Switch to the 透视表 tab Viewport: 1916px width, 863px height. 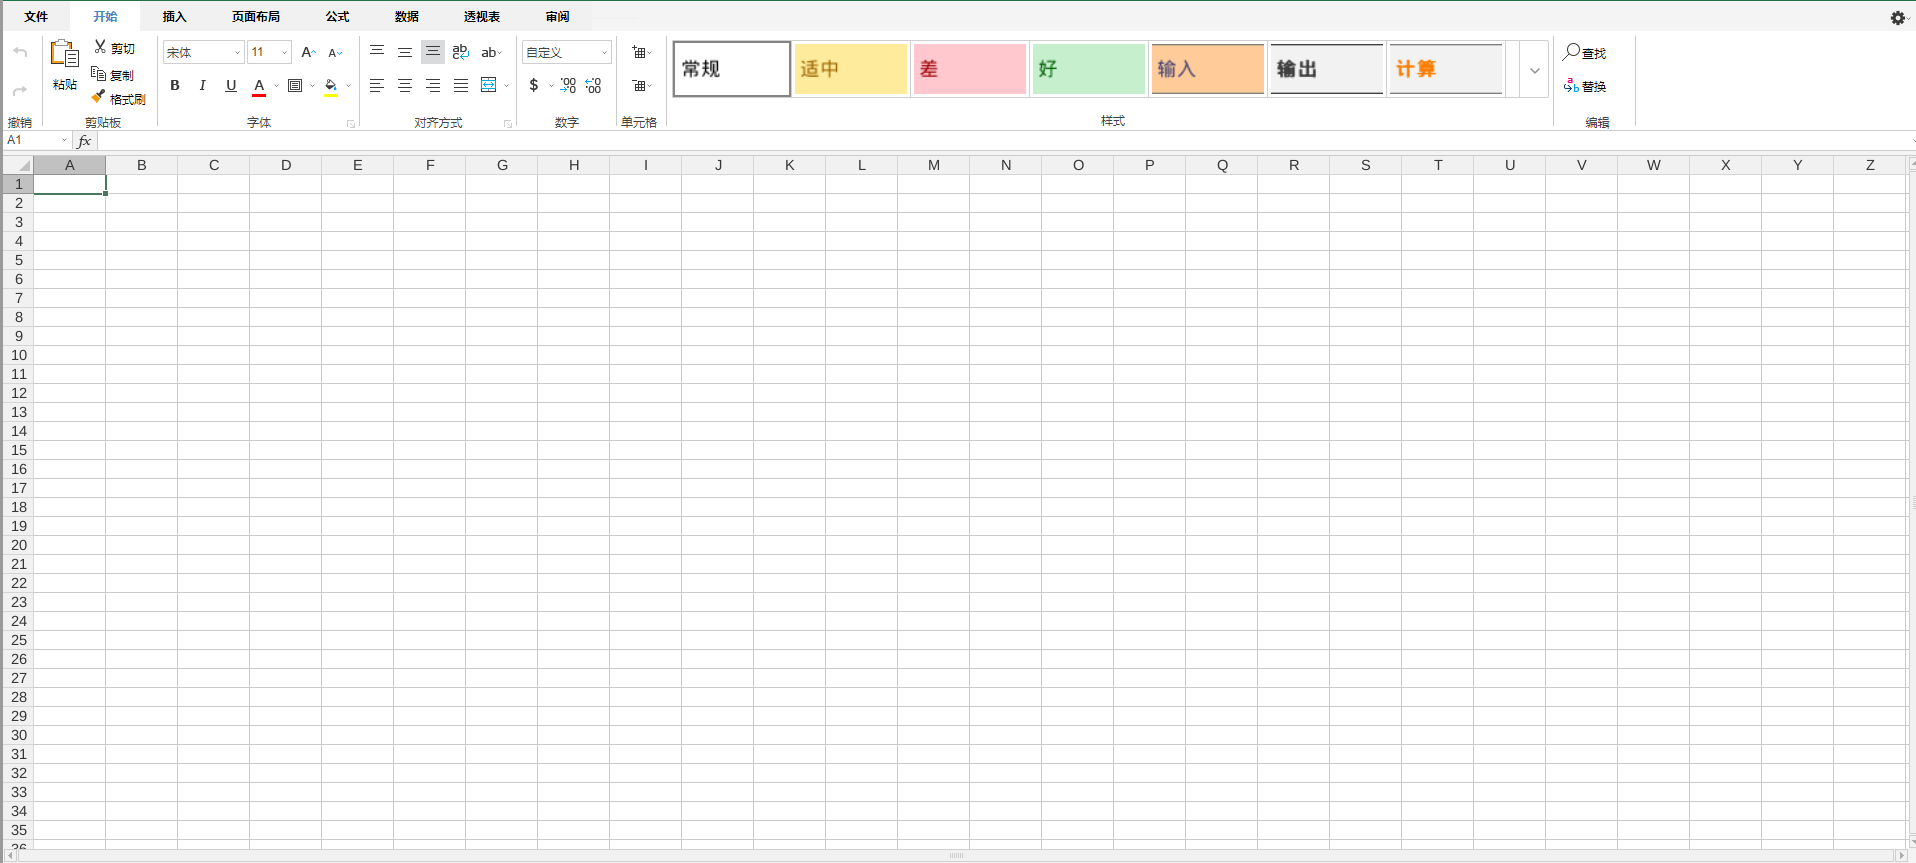[x=482, y=17]
